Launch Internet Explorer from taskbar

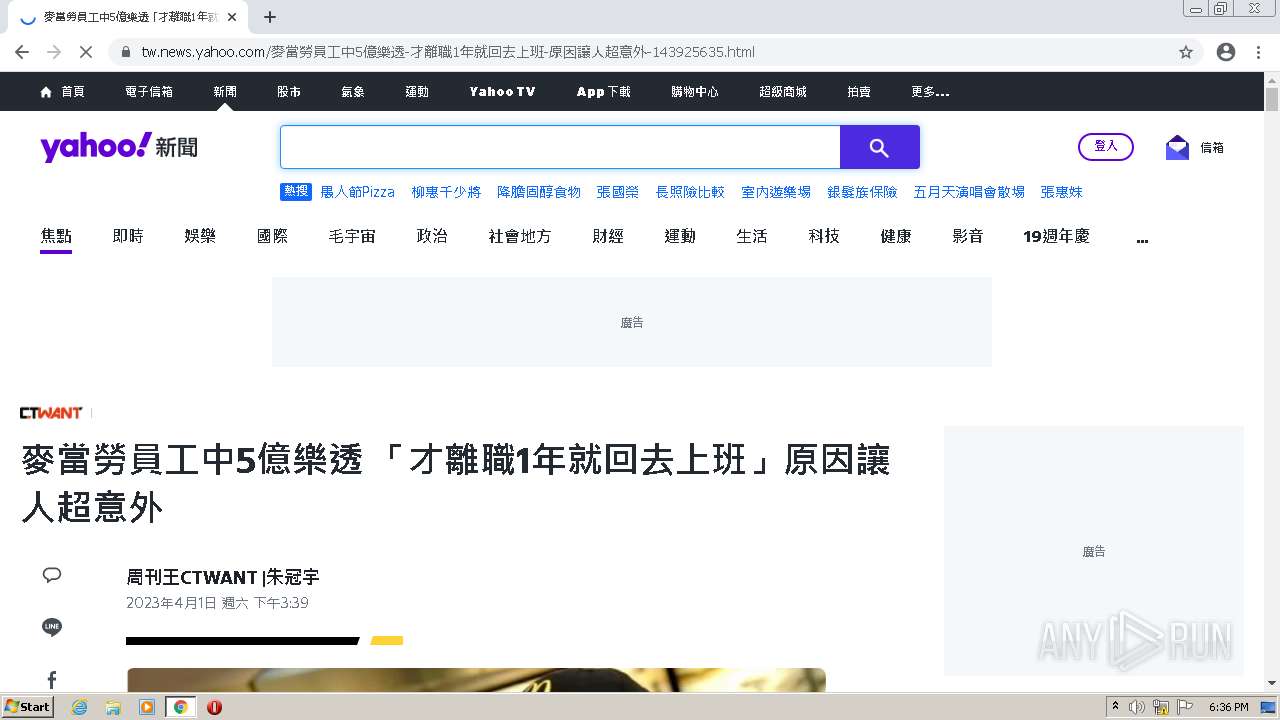click(80, 707)
